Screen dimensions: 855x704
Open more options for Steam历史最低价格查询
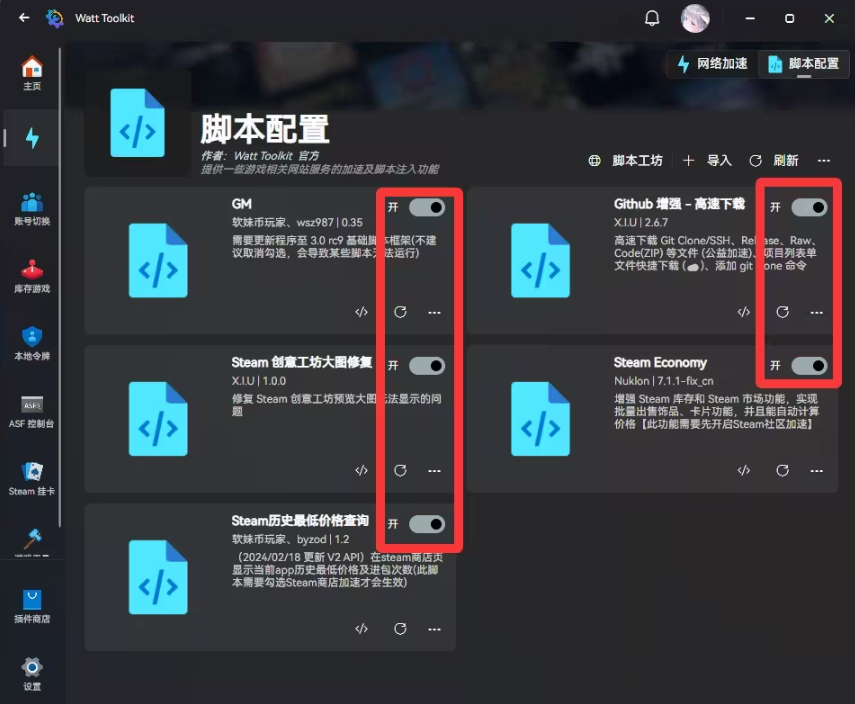[x=435, y=629]
